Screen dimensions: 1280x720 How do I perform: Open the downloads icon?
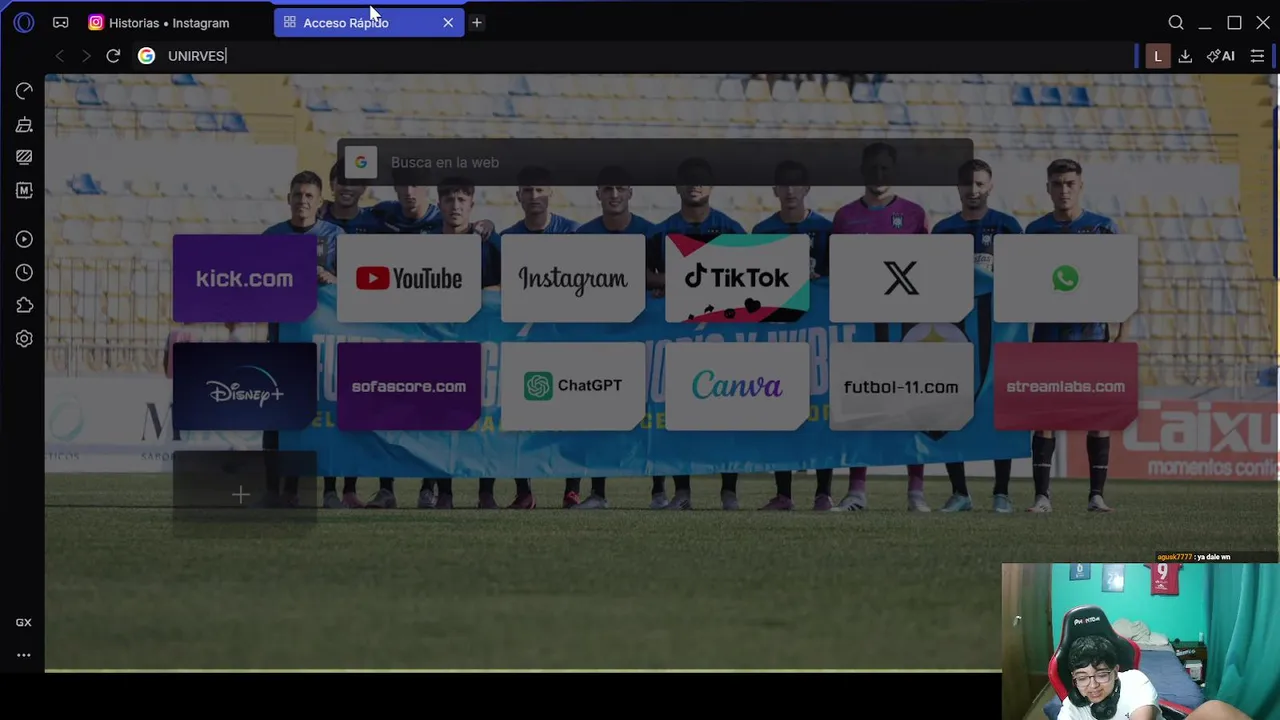pos(1185,56)
